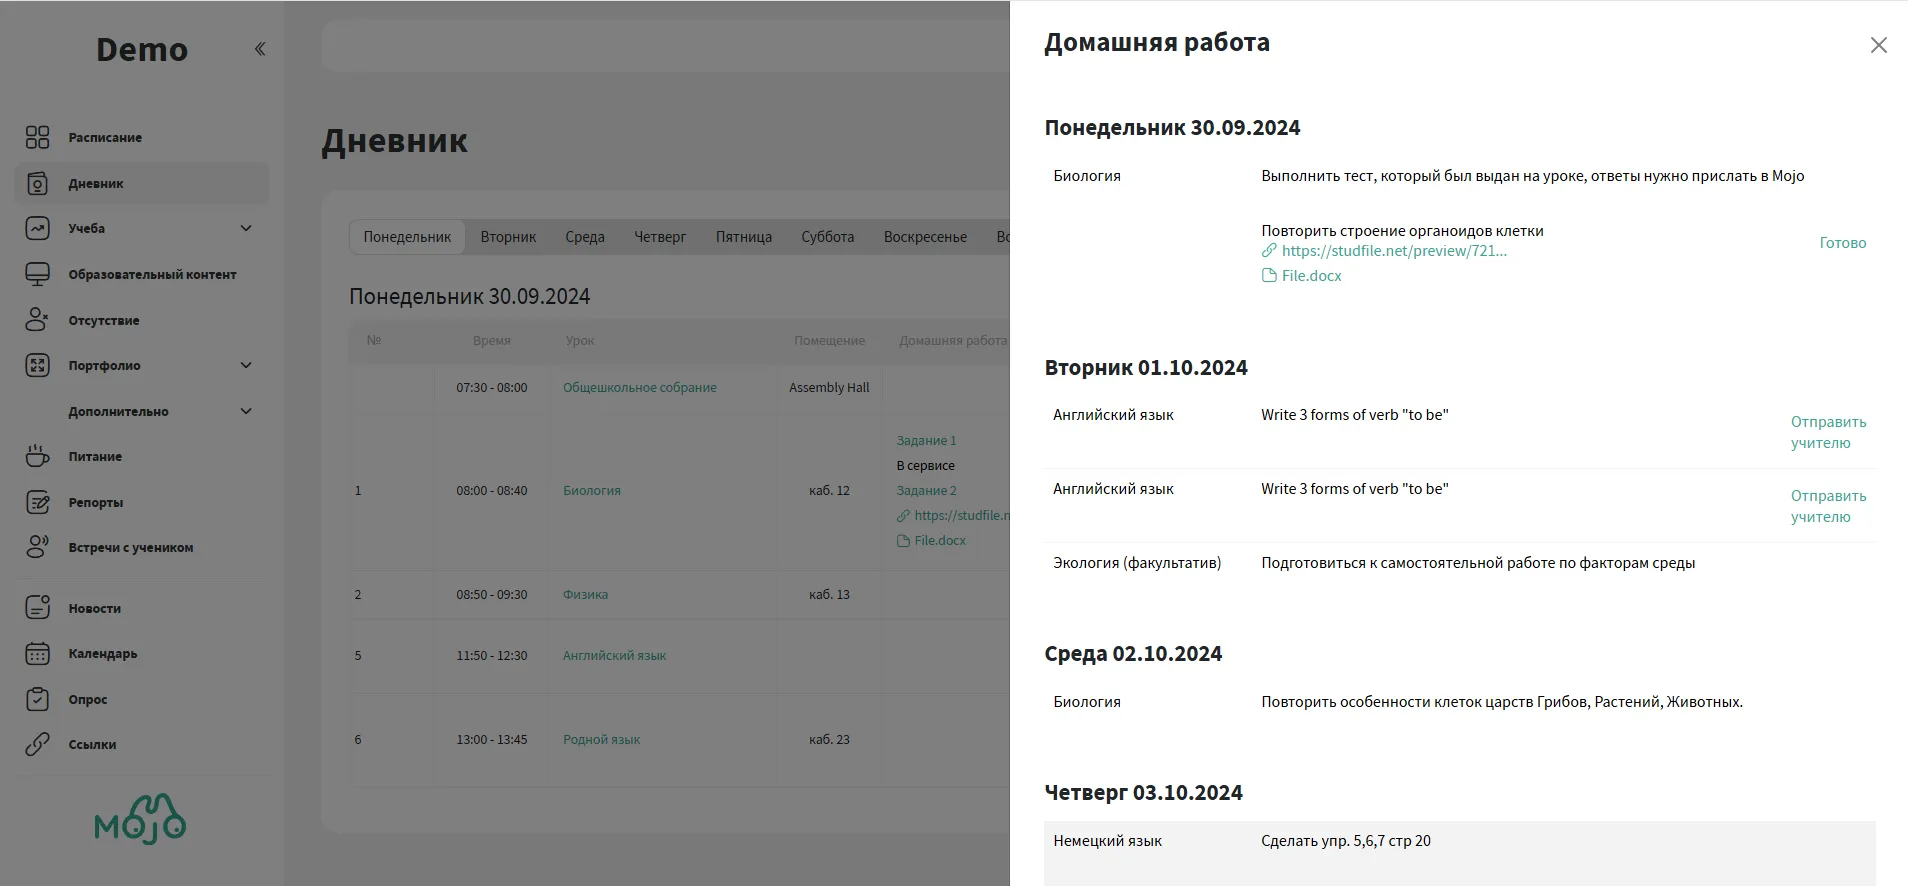Close the Домашняя работа panel
The height and width of the screenshot is (886, 1908).
(x=1878, y=45)
